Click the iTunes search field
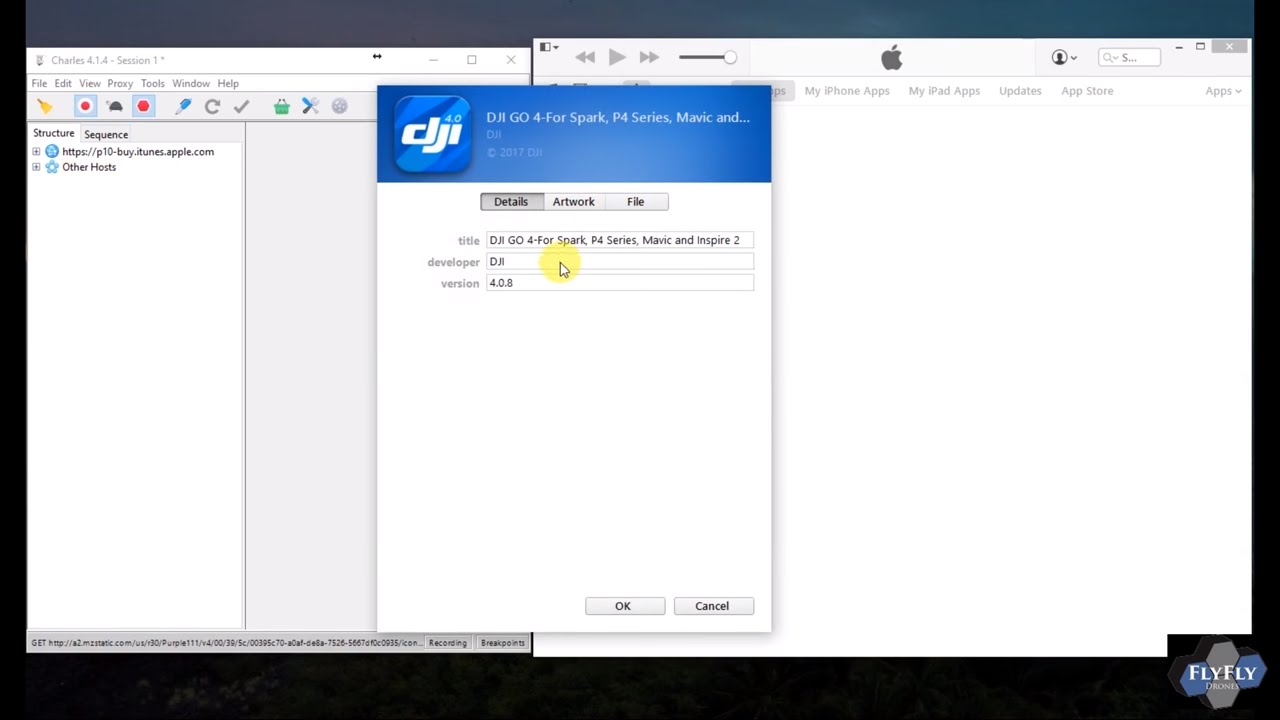Image resolution: width=1280 pixels, height=720 pixels. tap(1130, 58)
